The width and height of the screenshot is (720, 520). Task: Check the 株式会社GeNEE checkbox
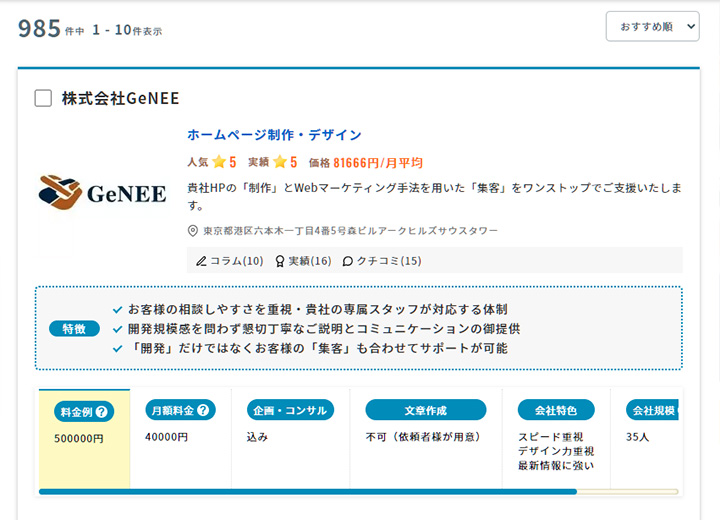[43, 98]
